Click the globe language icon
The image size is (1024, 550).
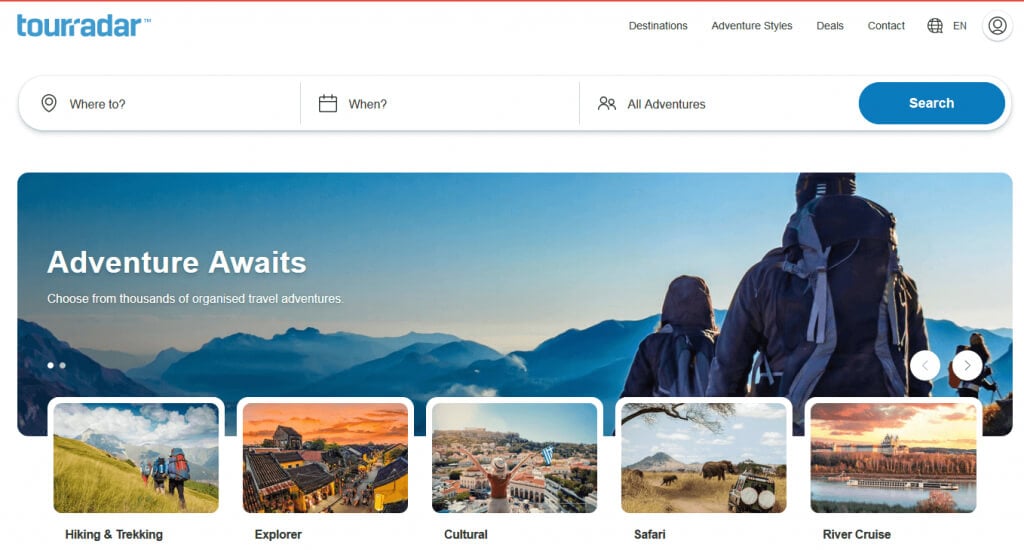[x=935, y=25]
